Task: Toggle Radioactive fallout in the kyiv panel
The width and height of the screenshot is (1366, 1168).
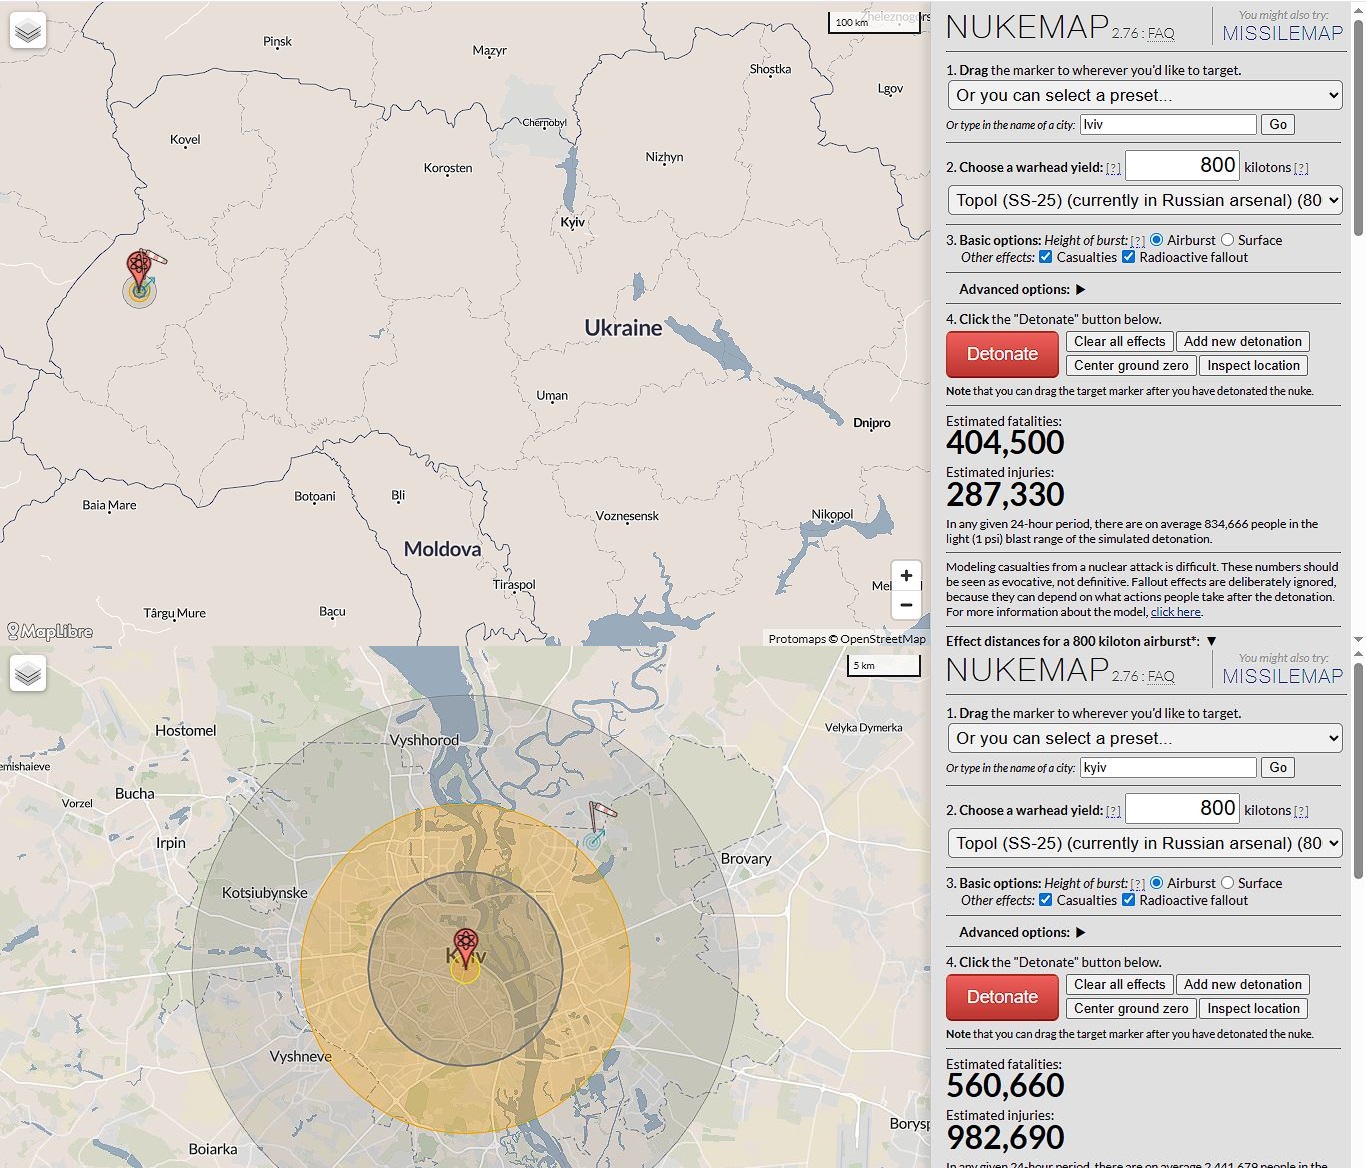Action: (x=1129, y=900)
